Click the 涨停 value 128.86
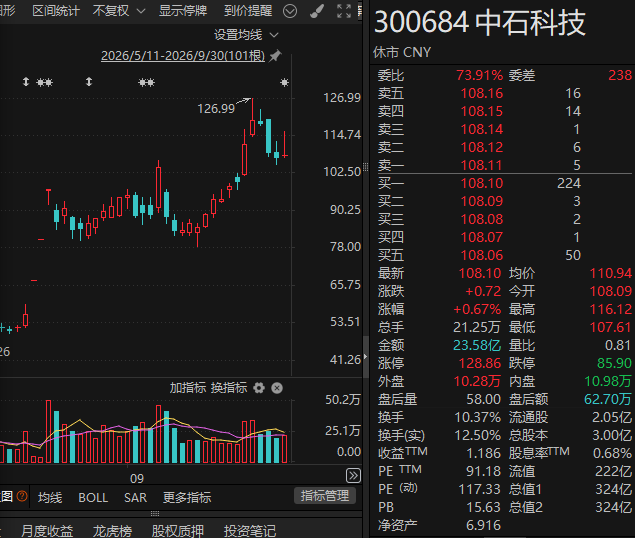This screenshot has height=538, width=635. 479,363
